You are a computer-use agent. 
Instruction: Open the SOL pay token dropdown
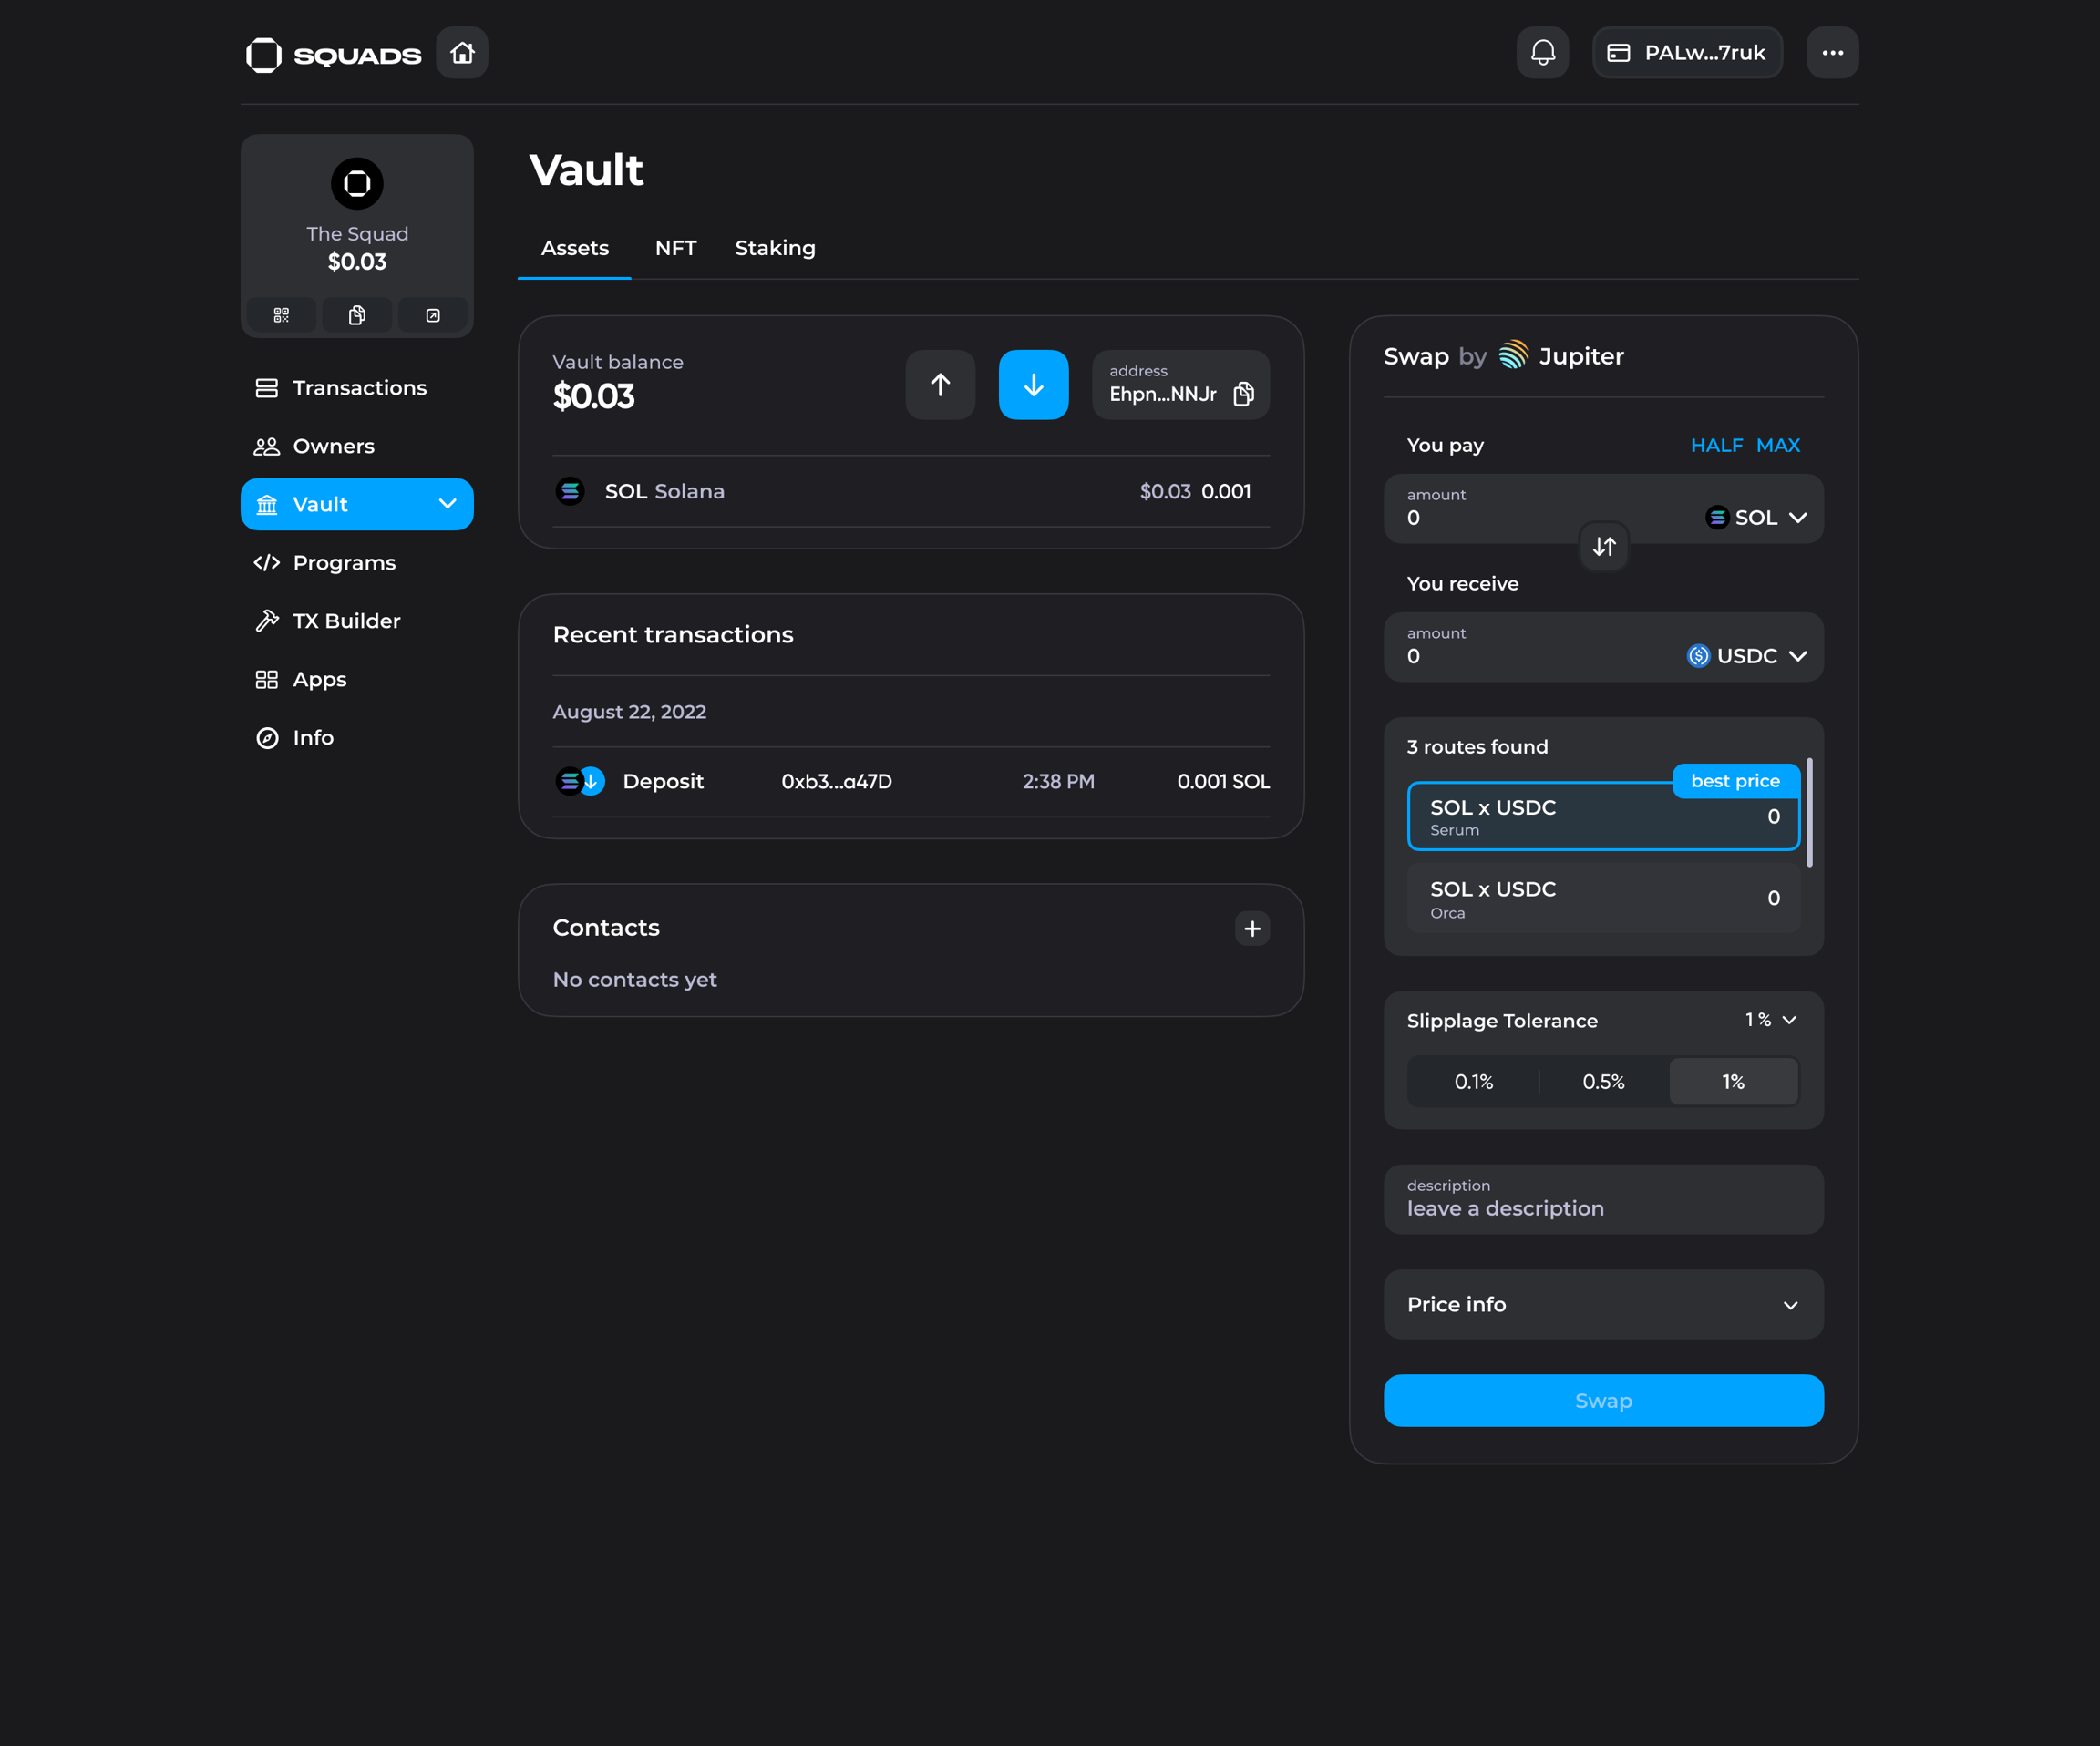pyautogui.click(x=1756, y=518)
